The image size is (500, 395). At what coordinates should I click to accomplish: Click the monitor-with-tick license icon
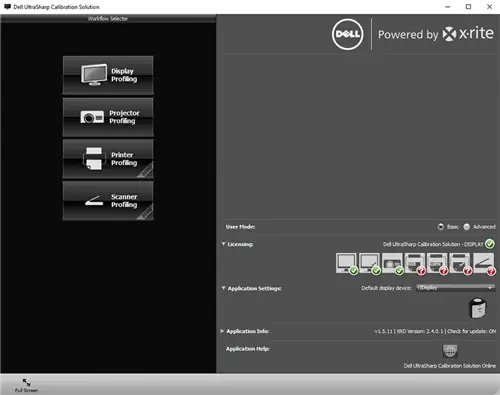tap(369, 263)
